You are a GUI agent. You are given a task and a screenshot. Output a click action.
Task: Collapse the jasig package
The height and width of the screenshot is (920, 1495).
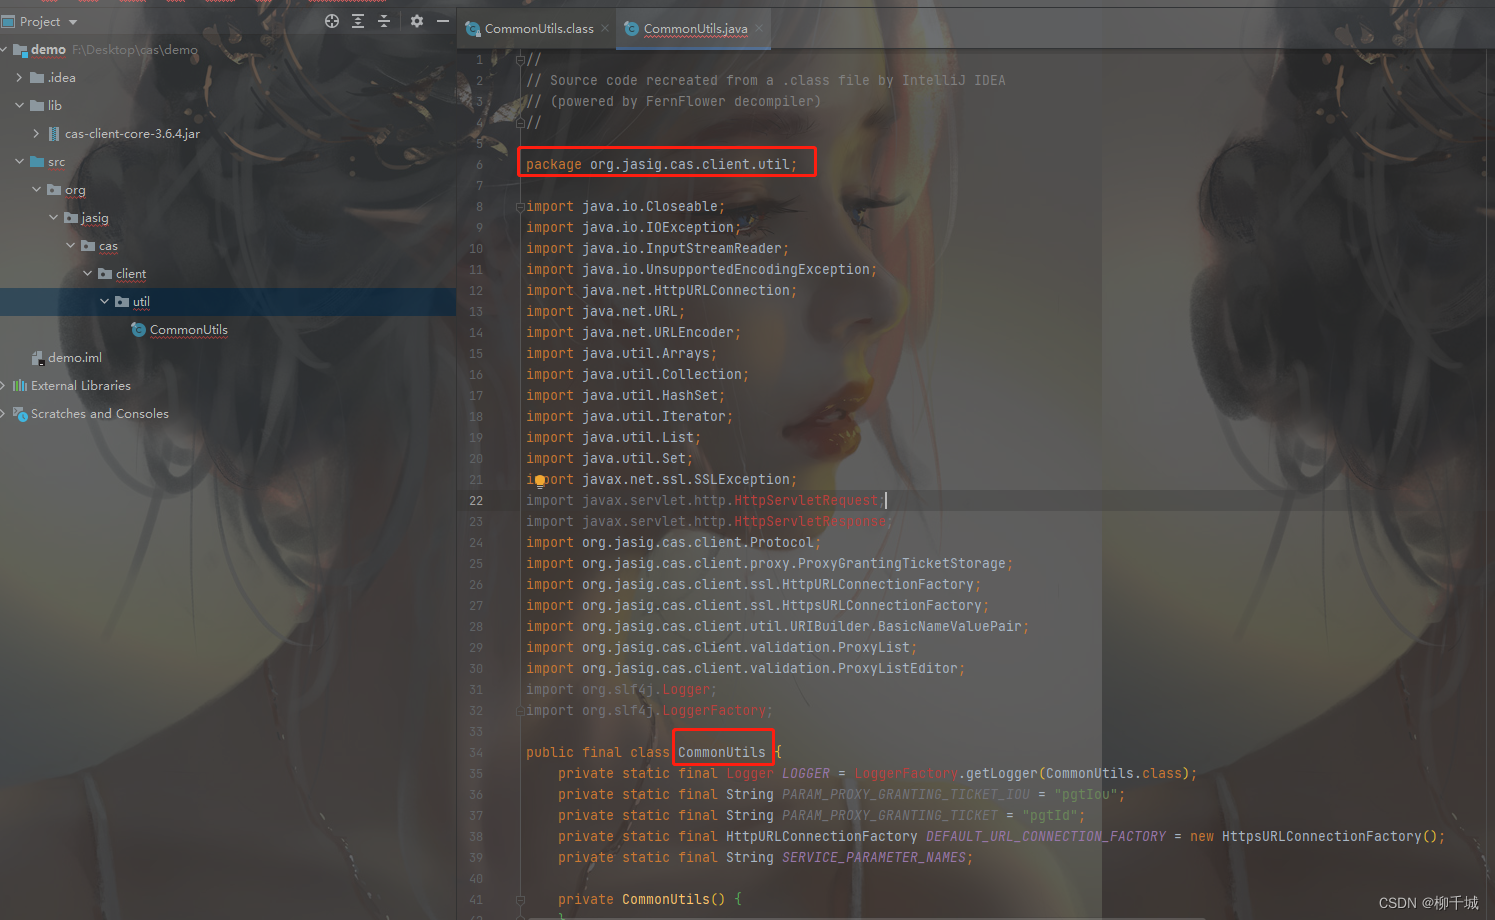pos(54,217)
